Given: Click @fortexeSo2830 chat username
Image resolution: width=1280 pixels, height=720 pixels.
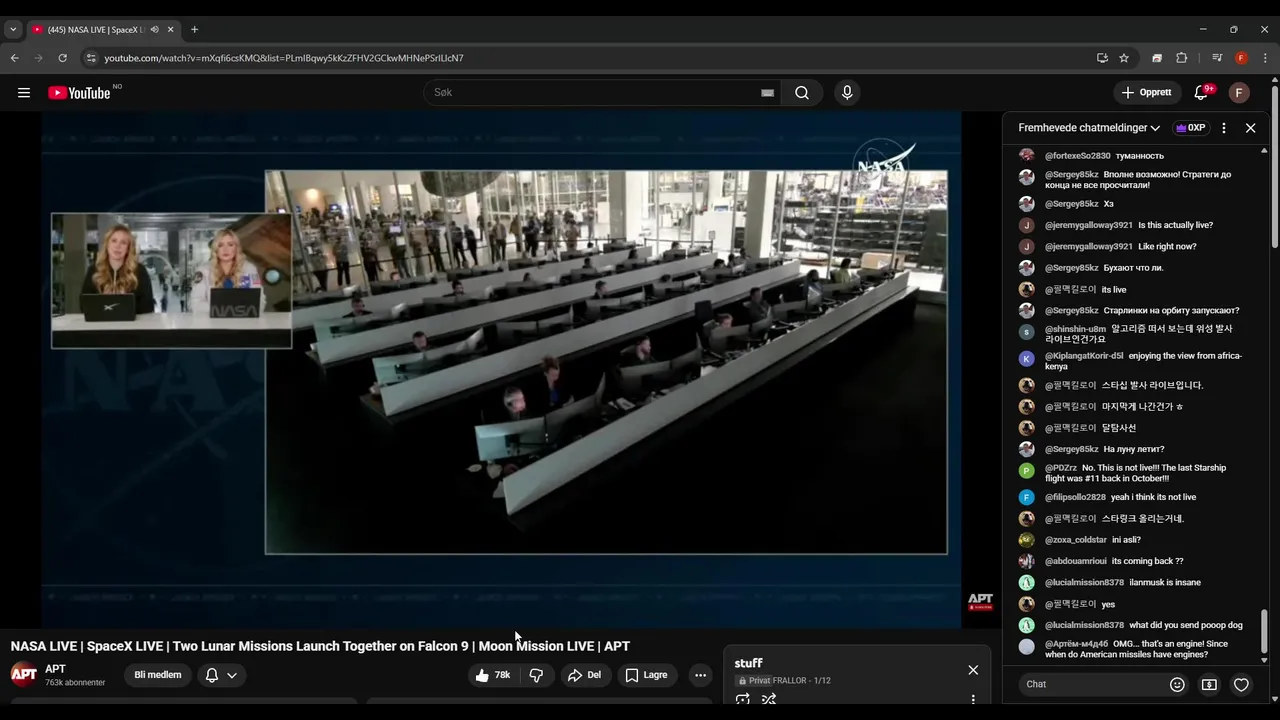Looking at the screenshot, I should click(1077, 156).
